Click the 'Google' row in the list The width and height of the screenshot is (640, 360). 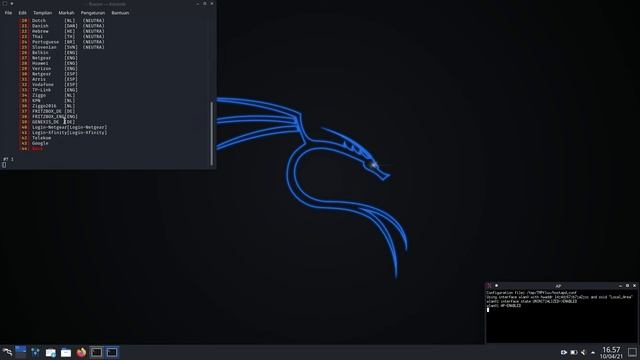coord(34,143)
